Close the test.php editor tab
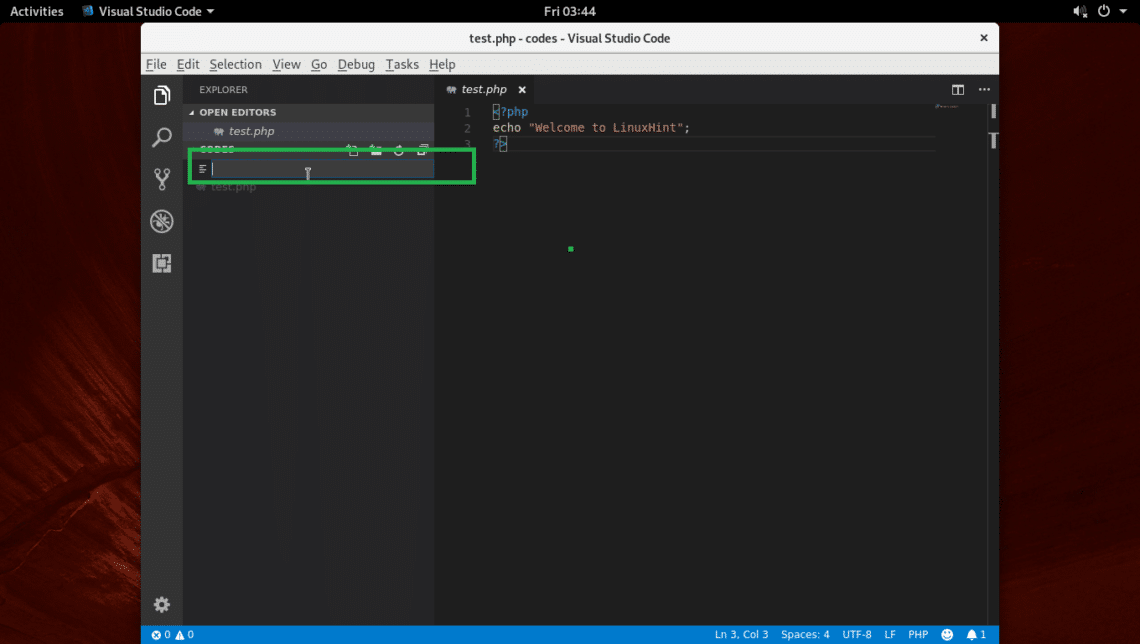This screenshot has width=1140, height=644. (x=522, y=90)
